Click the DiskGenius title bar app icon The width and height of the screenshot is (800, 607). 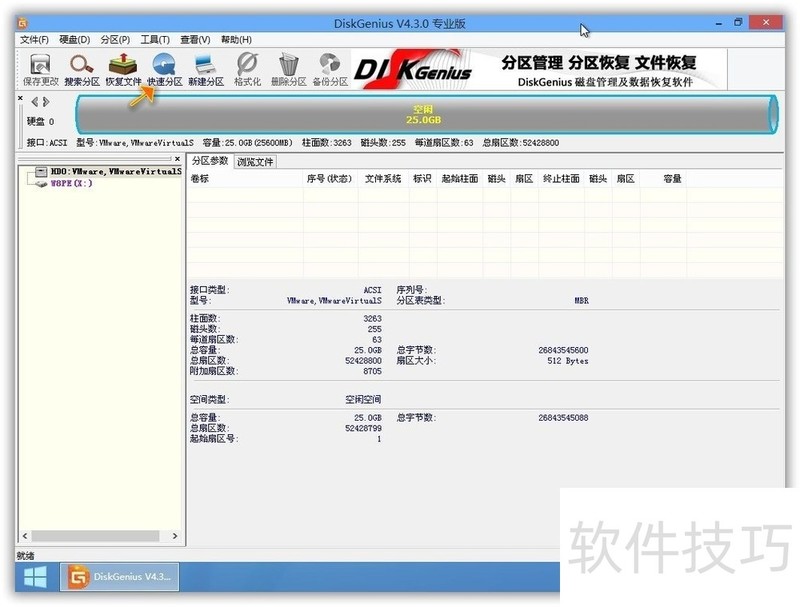coord(23,23)
